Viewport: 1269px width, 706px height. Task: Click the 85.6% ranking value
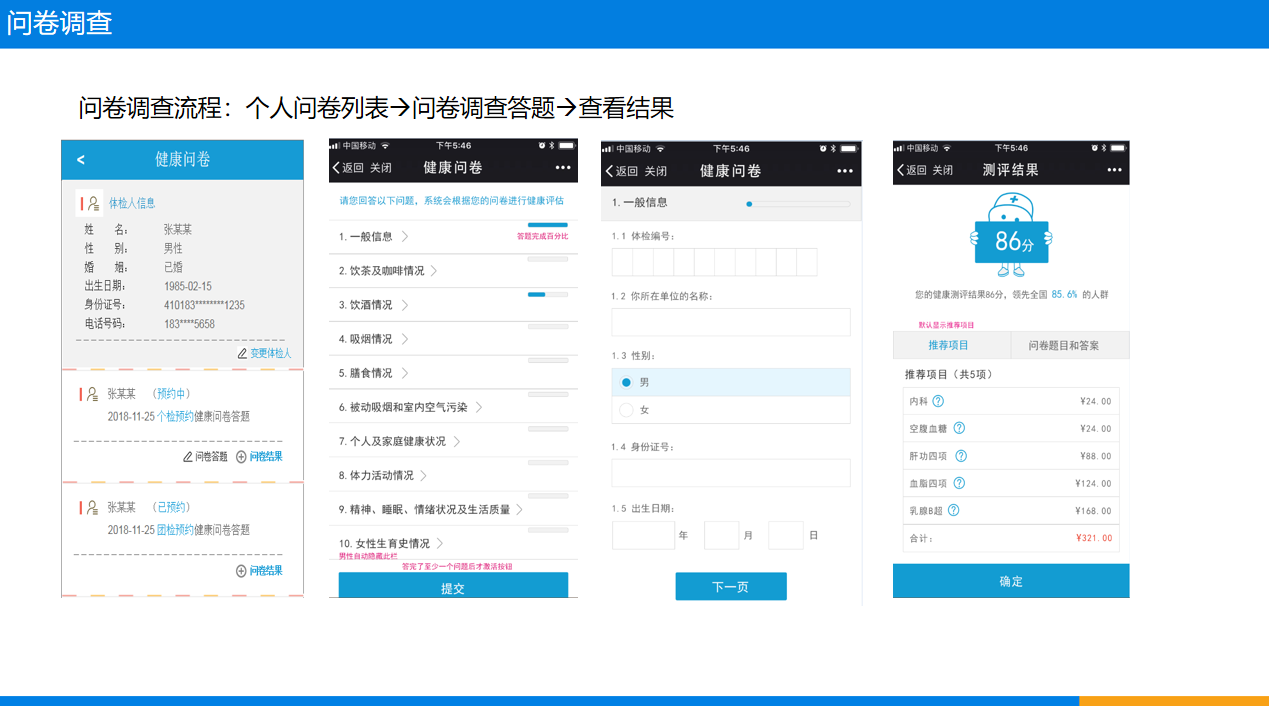1064,295
